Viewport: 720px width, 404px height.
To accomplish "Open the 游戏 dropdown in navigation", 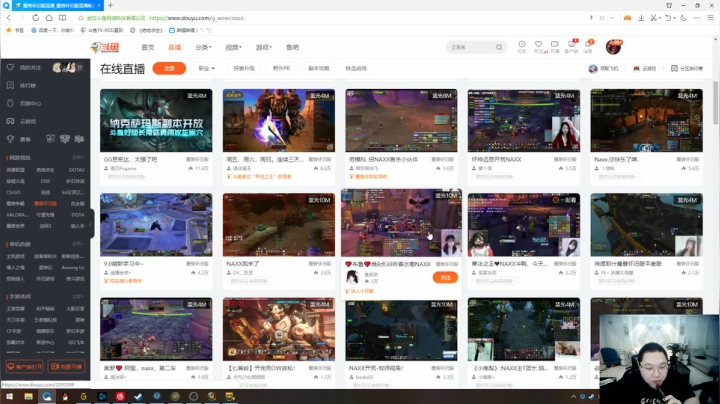I will point(264,47).
